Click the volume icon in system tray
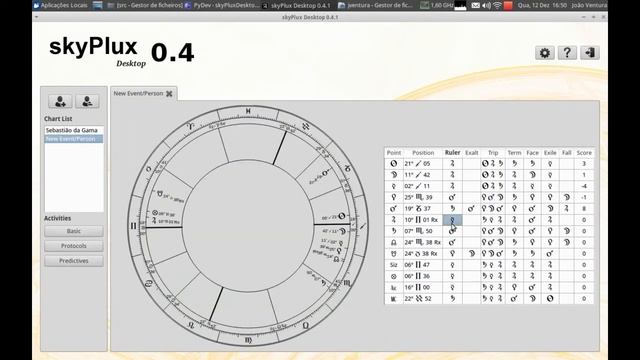Screen dimensions: 640x360 click(x=486, y=5)
